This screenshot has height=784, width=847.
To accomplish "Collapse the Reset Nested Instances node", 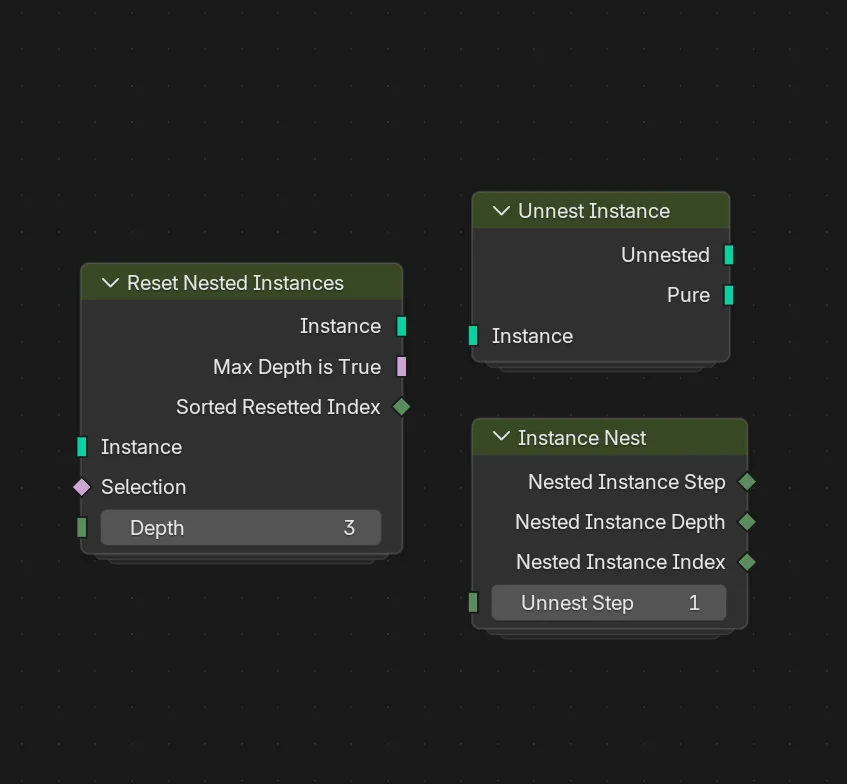I will tap(111, 283).
